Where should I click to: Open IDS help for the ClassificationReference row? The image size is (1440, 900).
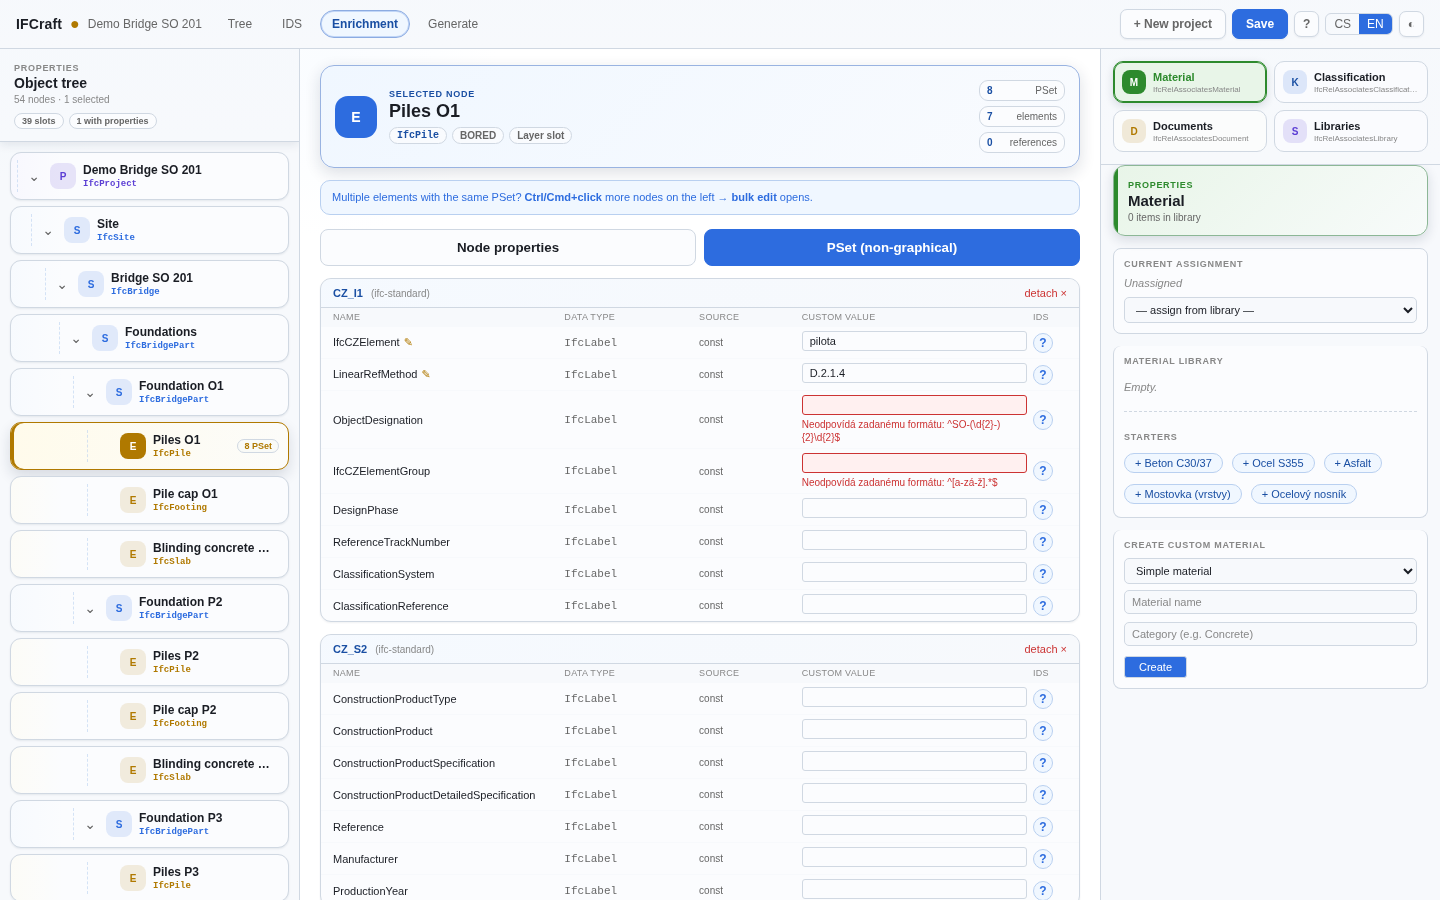(1043, 606)
